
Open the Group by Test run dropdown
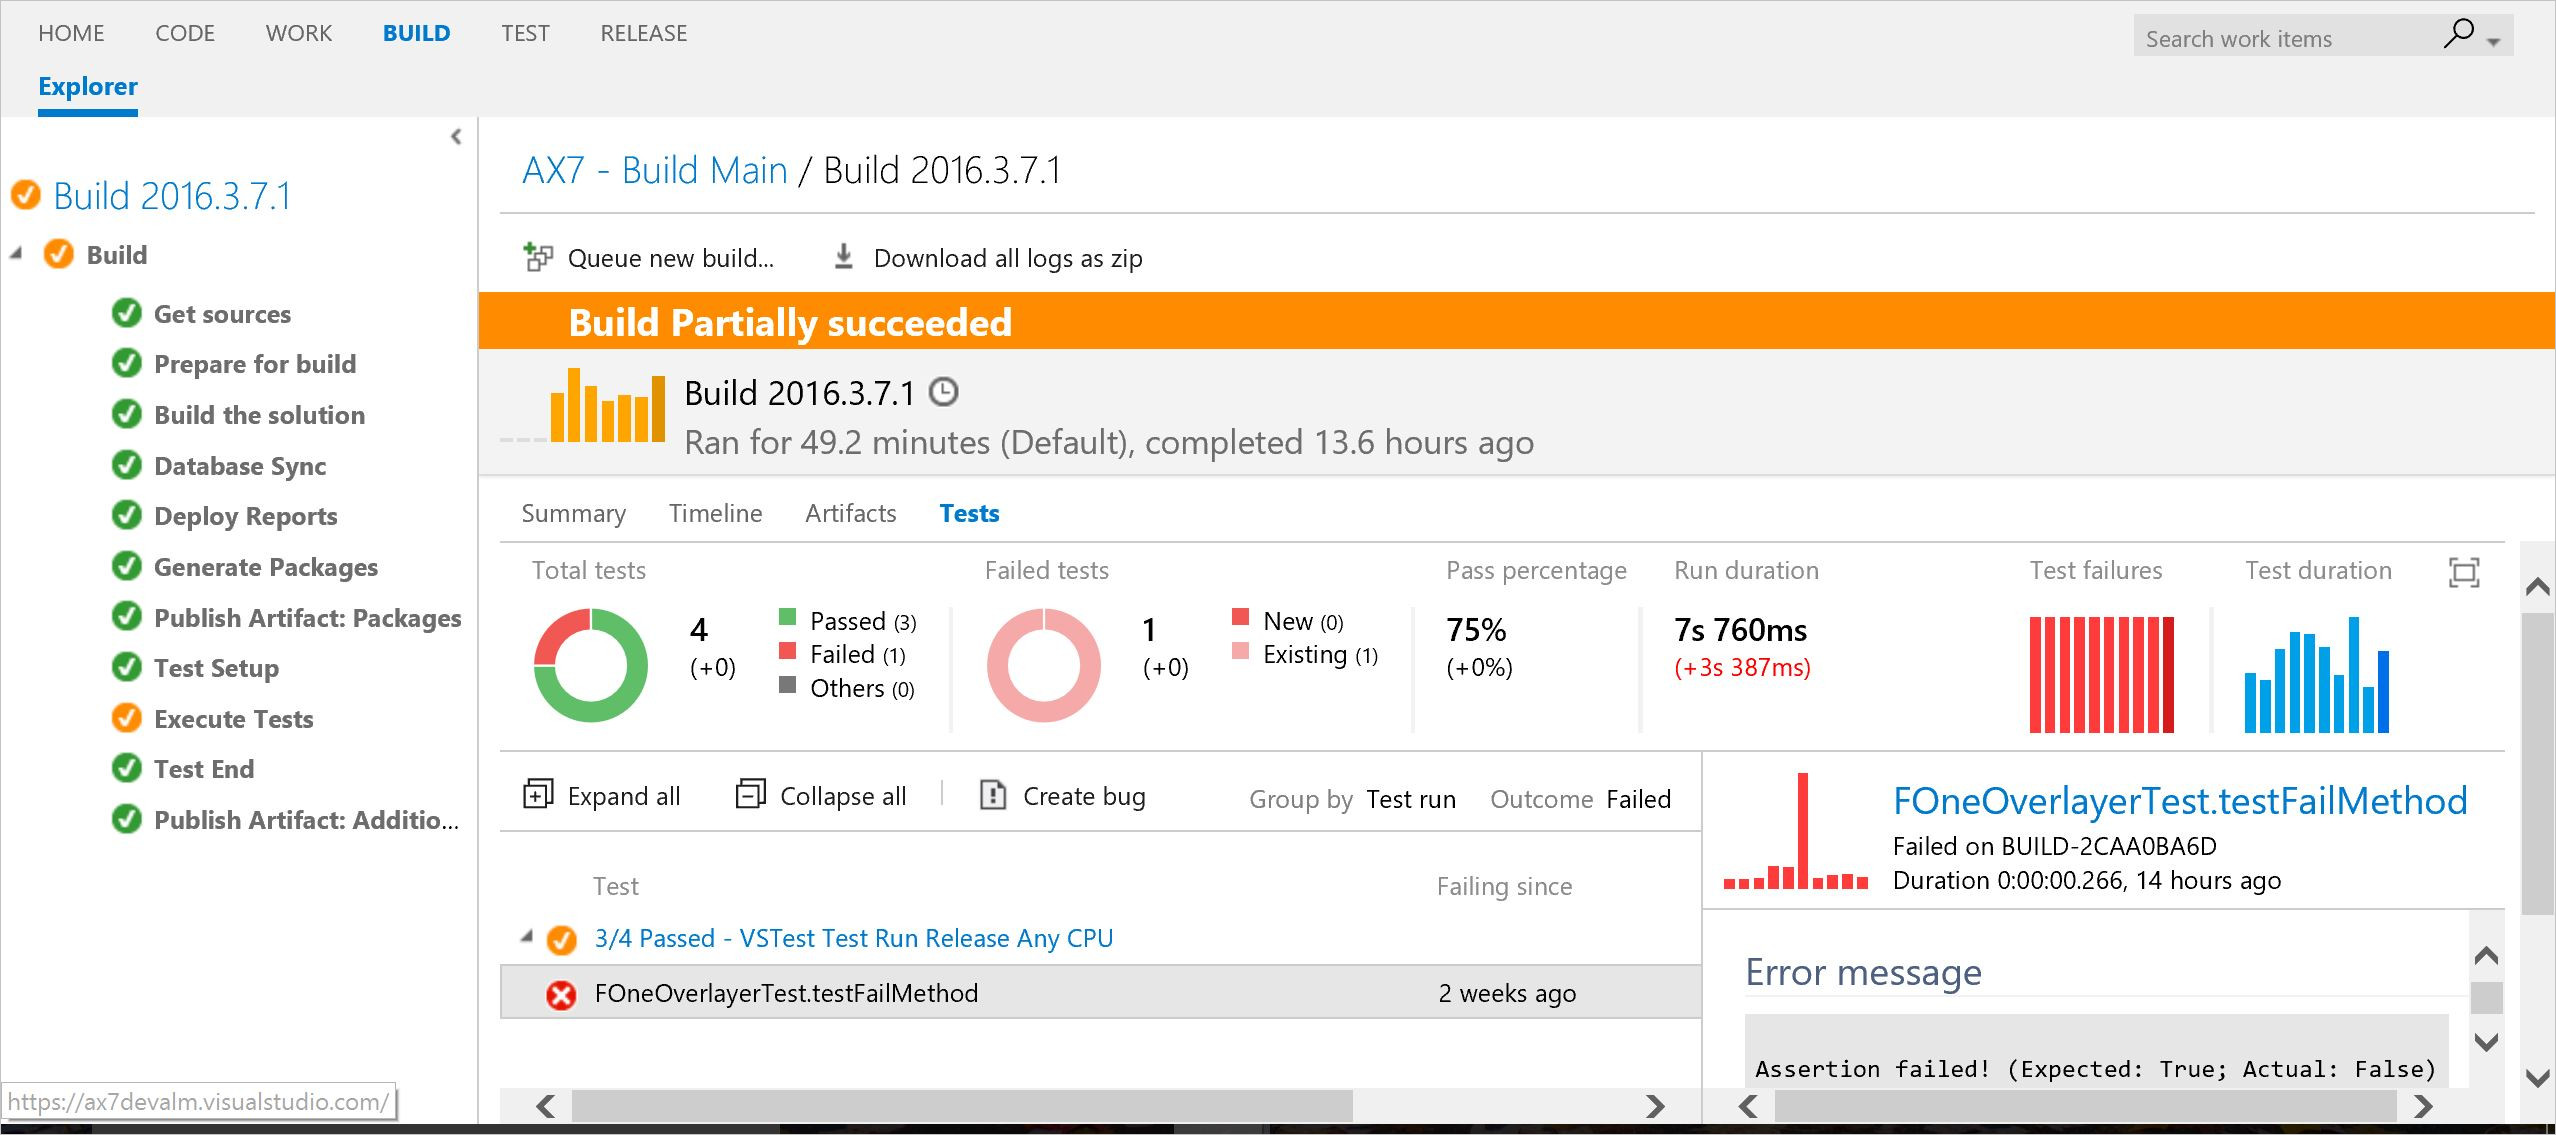[1410, 799]
